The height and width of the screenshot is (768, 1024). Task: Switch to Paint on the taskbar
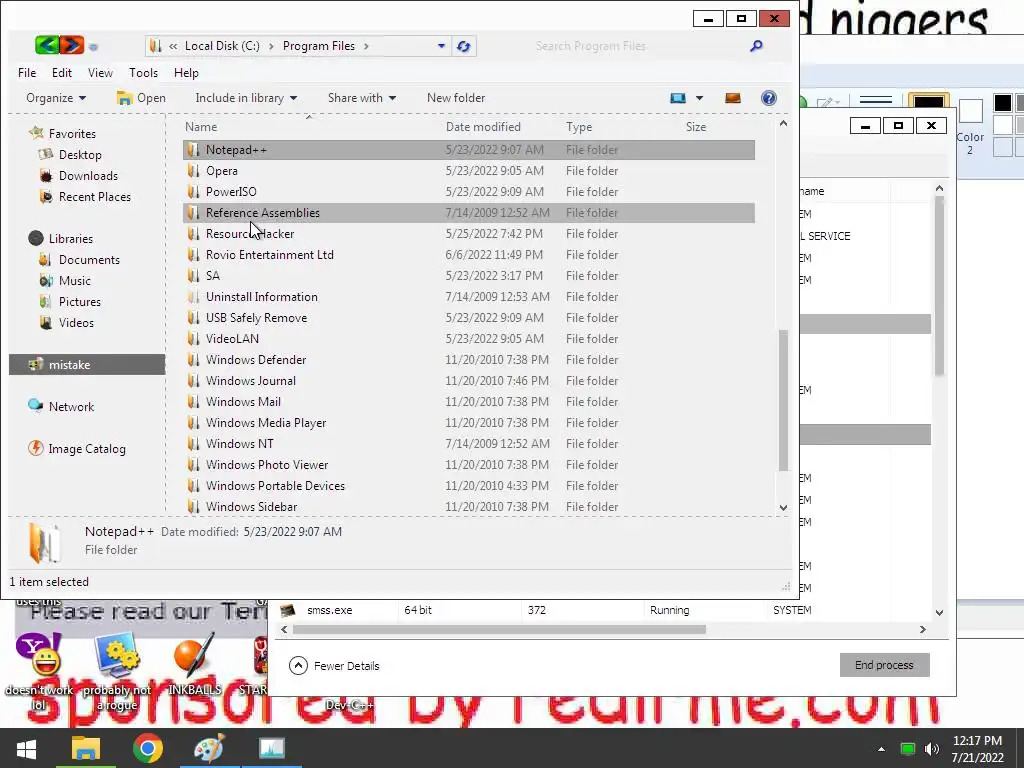click(210, 748)
